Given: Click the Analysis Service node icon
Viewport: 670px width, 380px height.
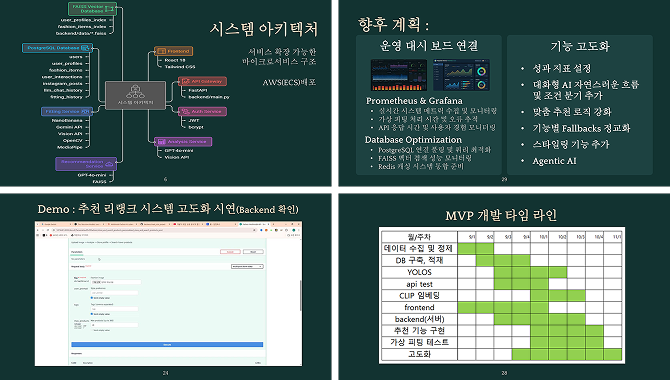Looking at the screenshot, I should [x=161, y=141].
